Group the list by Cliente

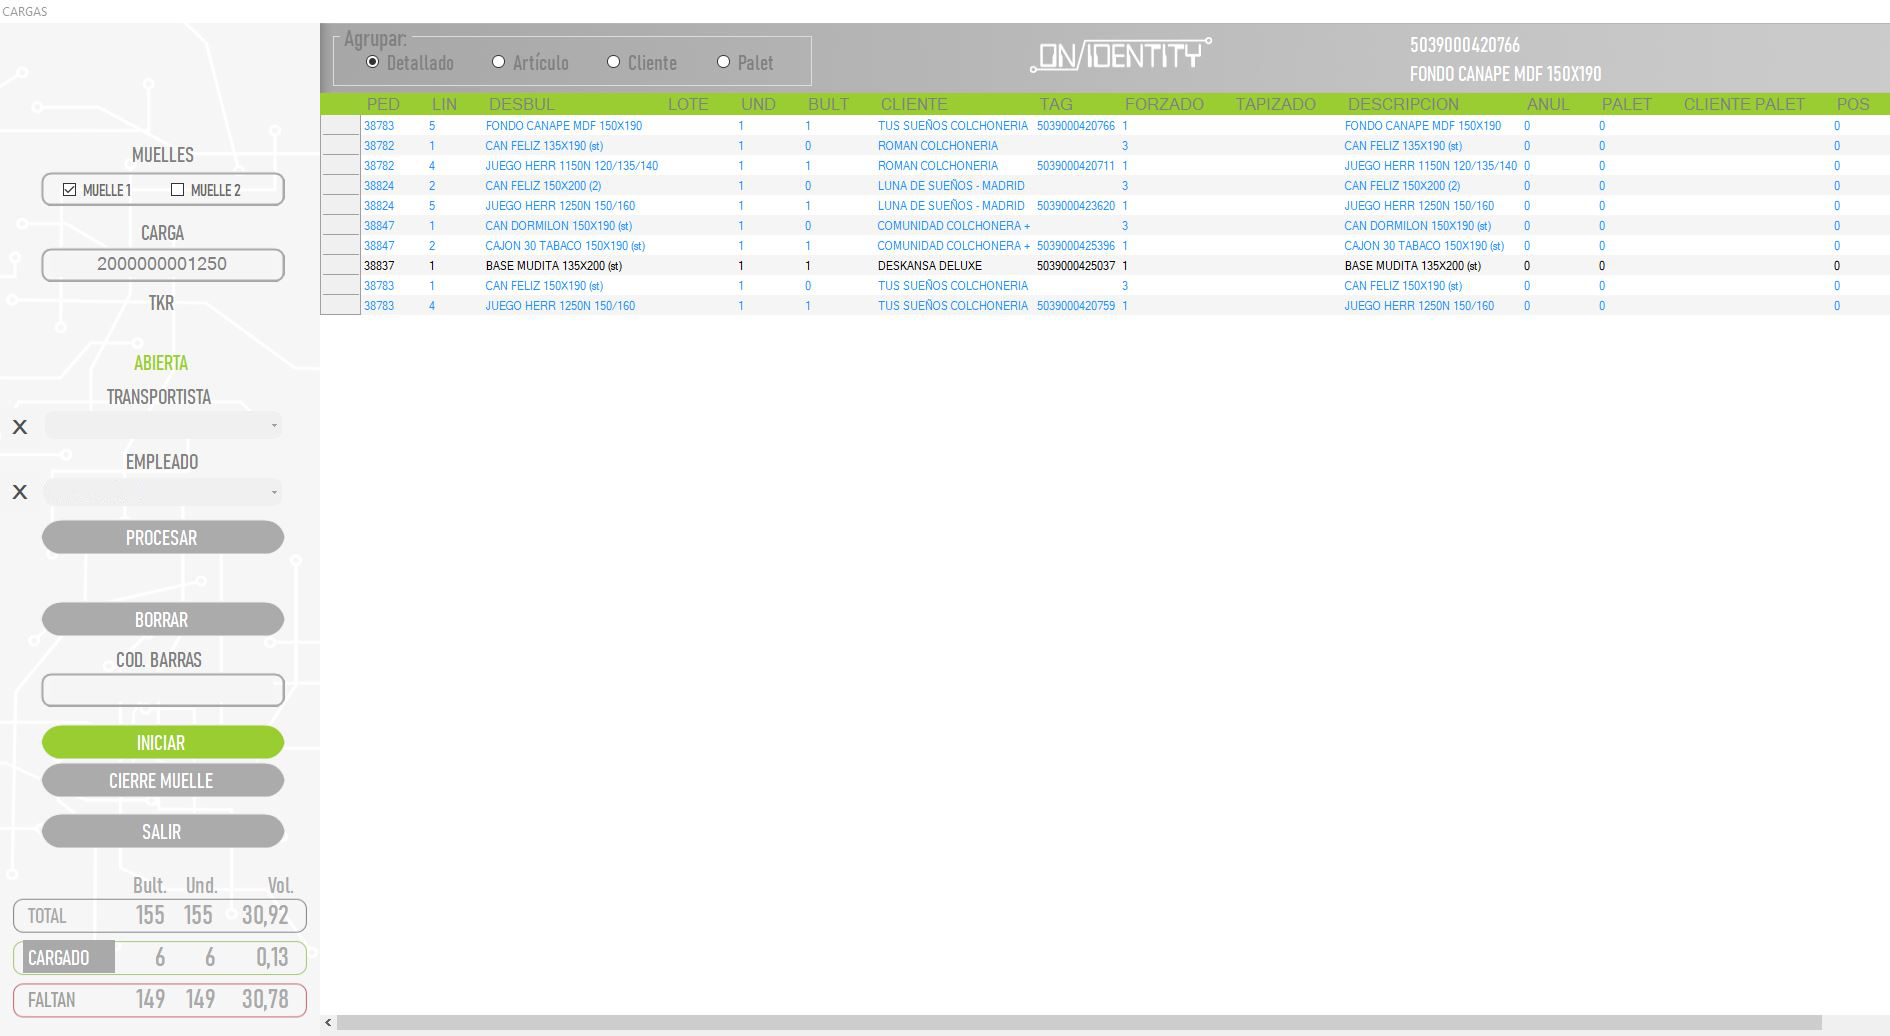(x=613, y=62)
